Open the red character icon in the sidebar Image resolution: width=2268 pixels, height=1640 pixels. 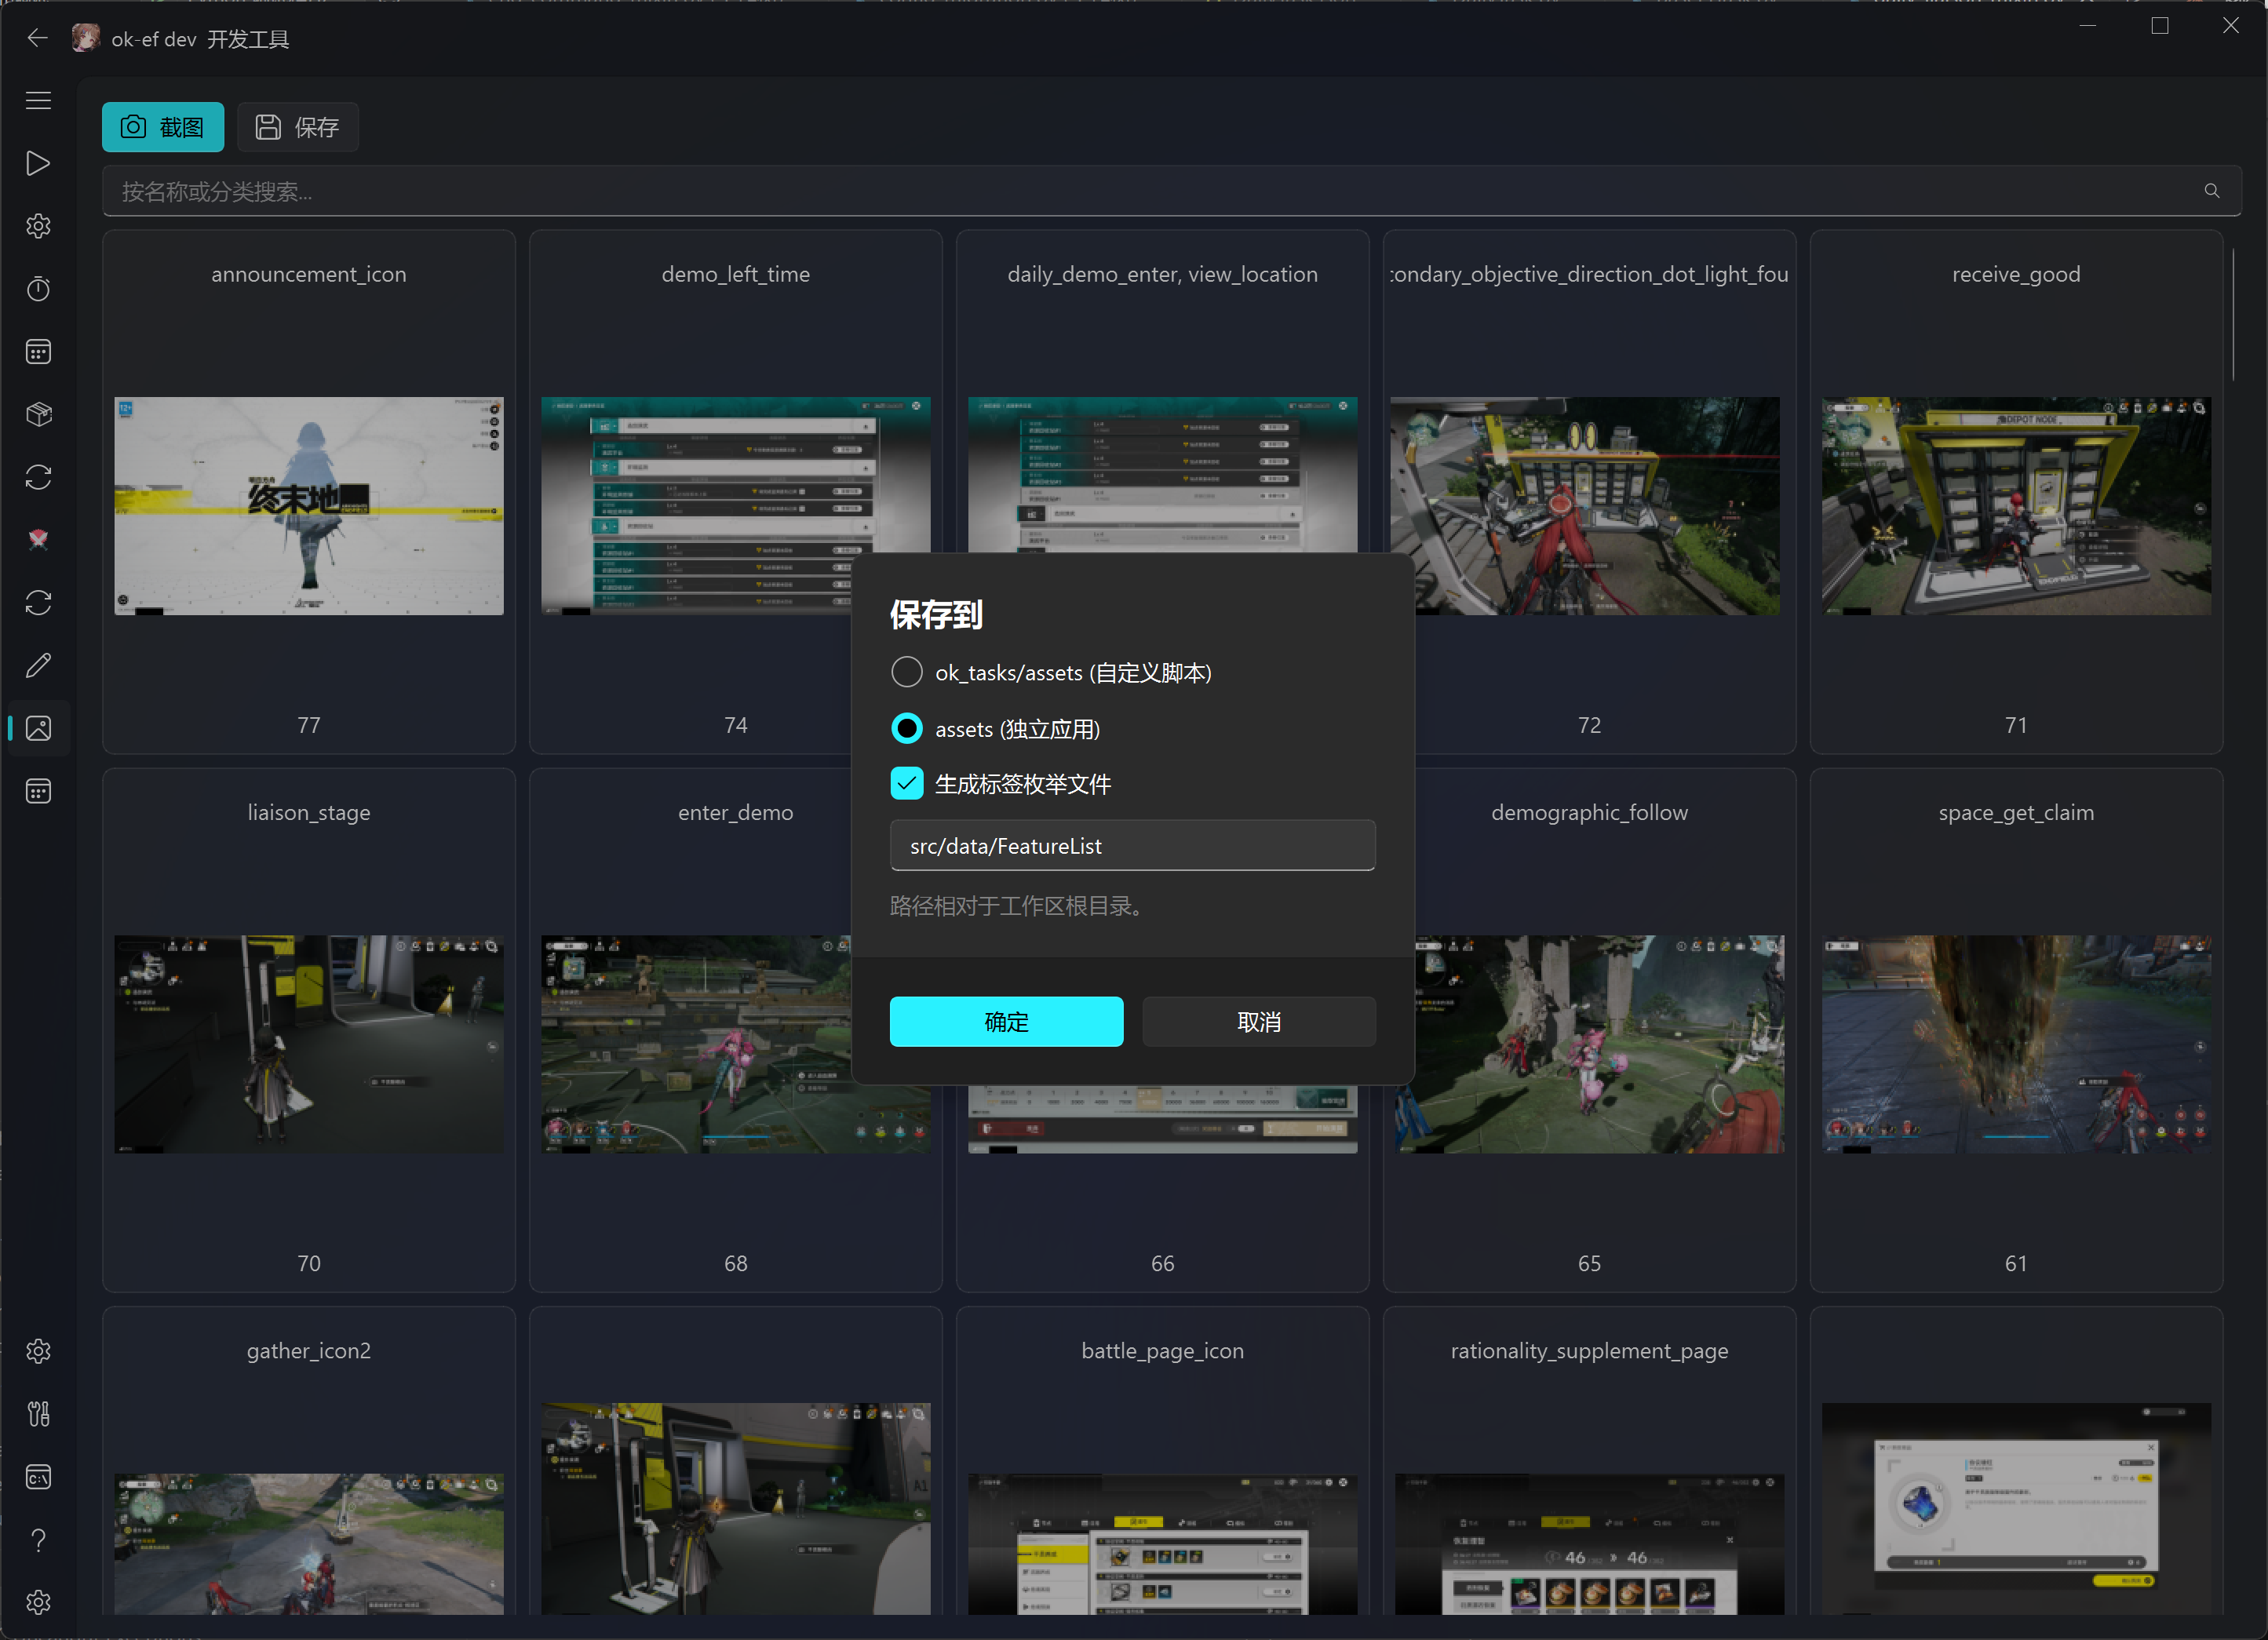(x=38, y=540)
